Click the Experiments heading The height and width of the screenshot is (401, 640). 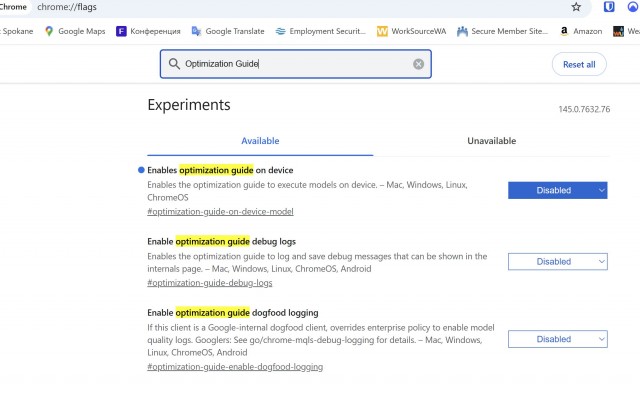[x=189, y=105]
